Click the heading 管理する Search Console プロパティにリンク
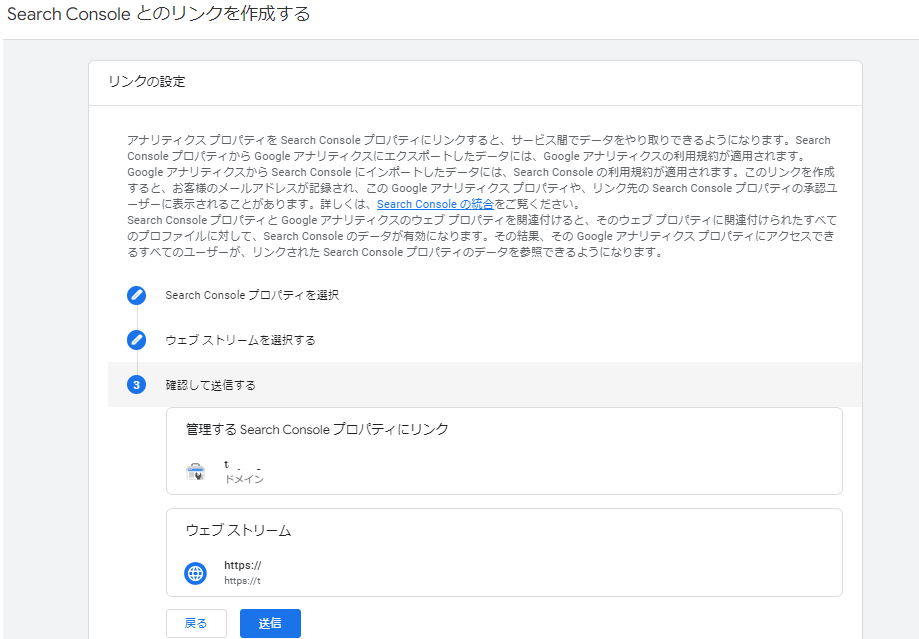Viewport: 919px width, 639px height. coord(317,429)
